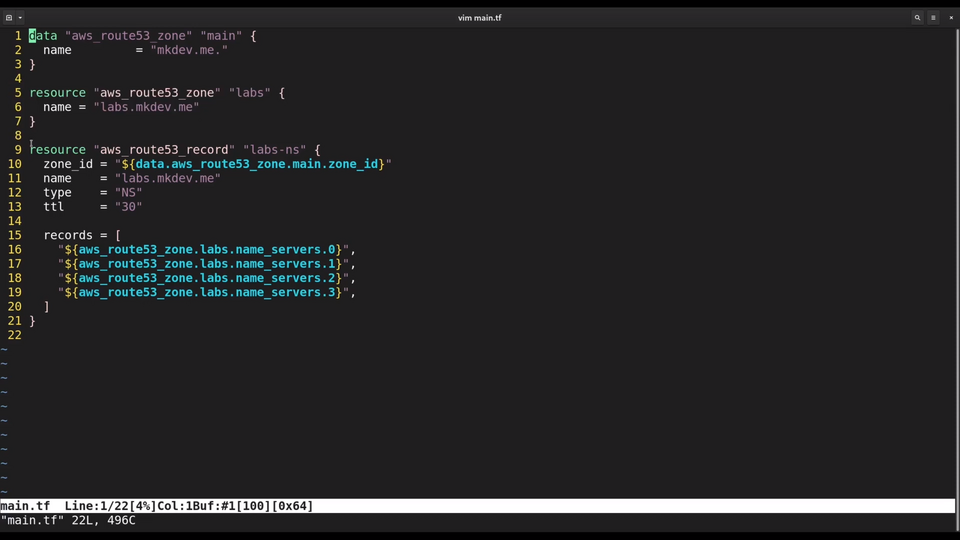Click 'name' attribute on line 11
The height and width of the screenshot is (540, 960).
(58, 178)
